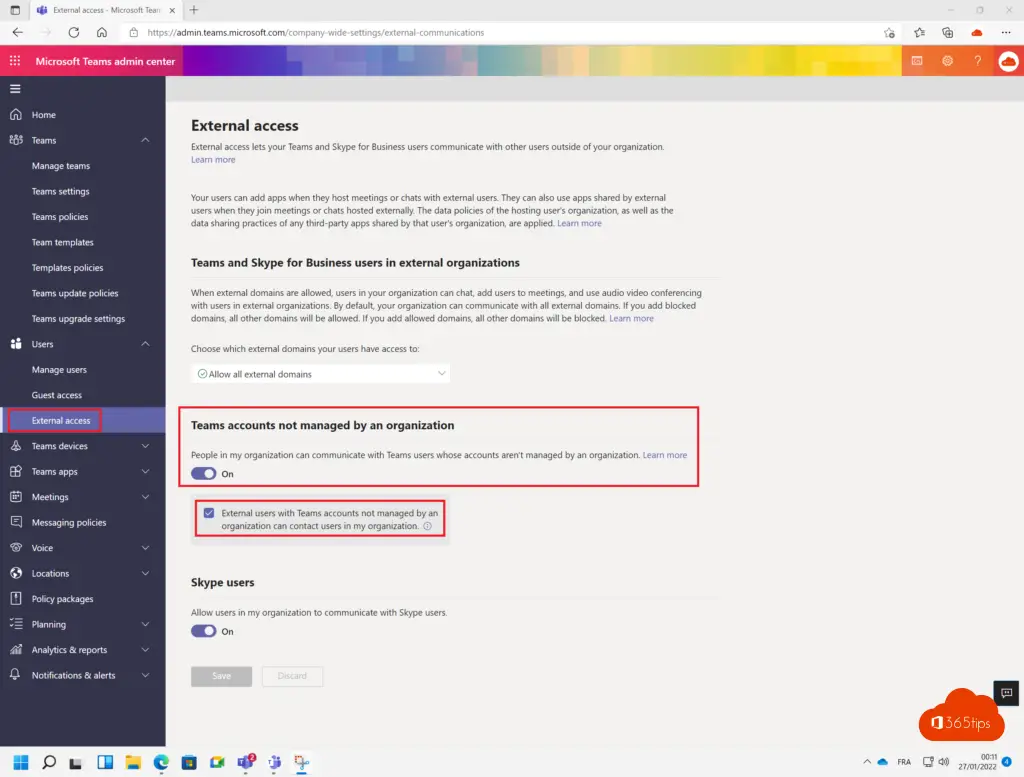Expand the Planning section
Screen dimensions: 1024x777
145,624
